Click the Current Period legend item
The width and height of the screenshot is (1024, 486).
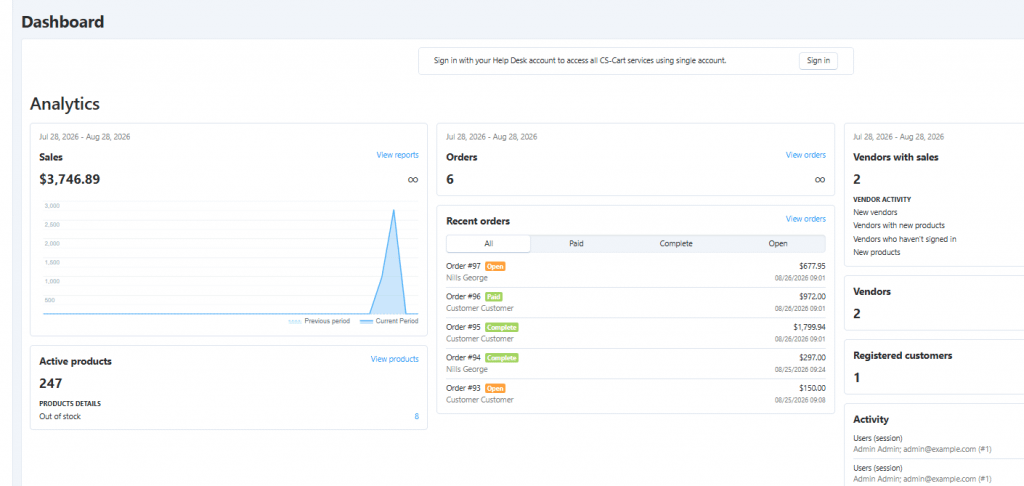coord(389,321)
